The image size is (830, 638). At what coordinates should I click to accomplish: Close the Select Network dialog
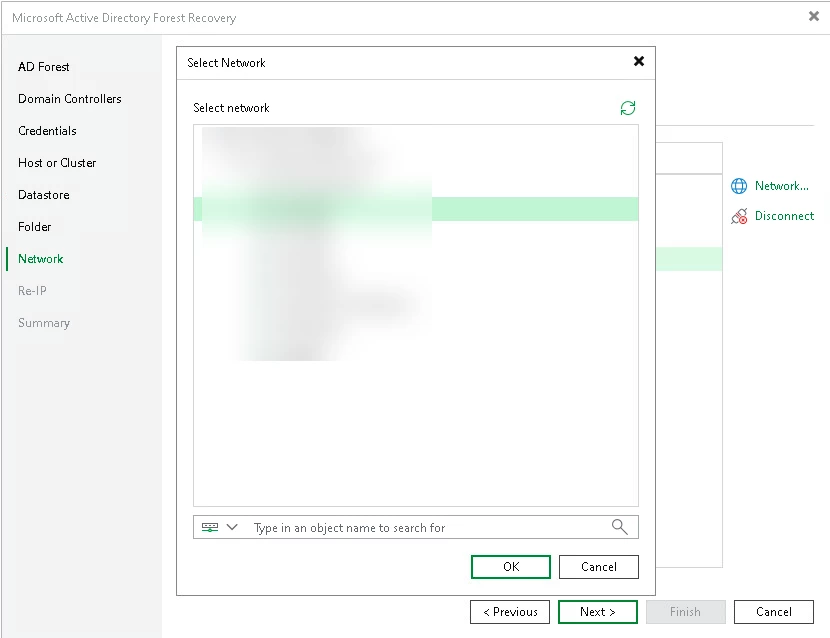tap(639, 61)
